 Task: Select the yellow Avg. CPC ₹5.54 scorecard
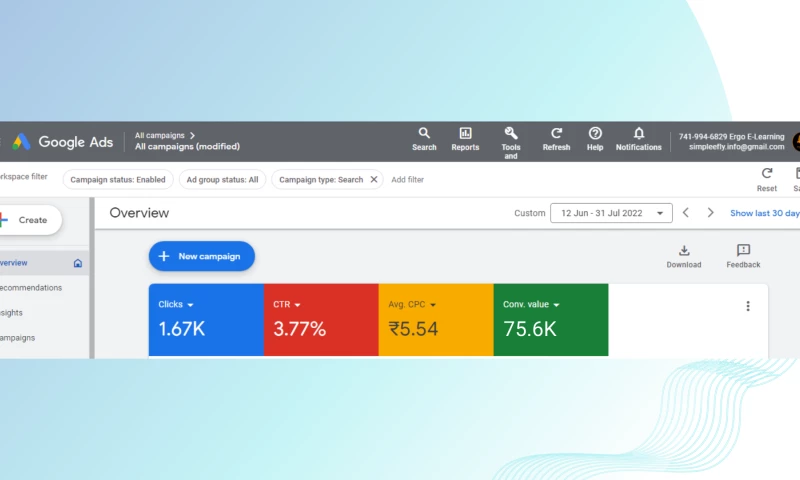[436, 320]
